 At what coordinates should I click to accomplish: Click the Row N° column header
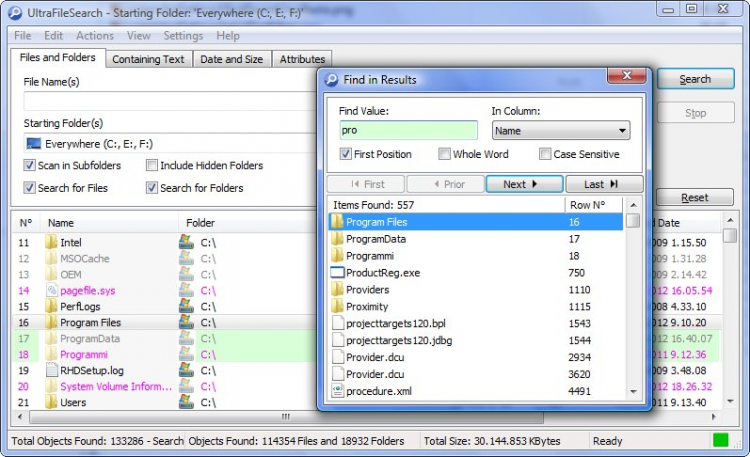pyautogui.click(x=594, y=205)
